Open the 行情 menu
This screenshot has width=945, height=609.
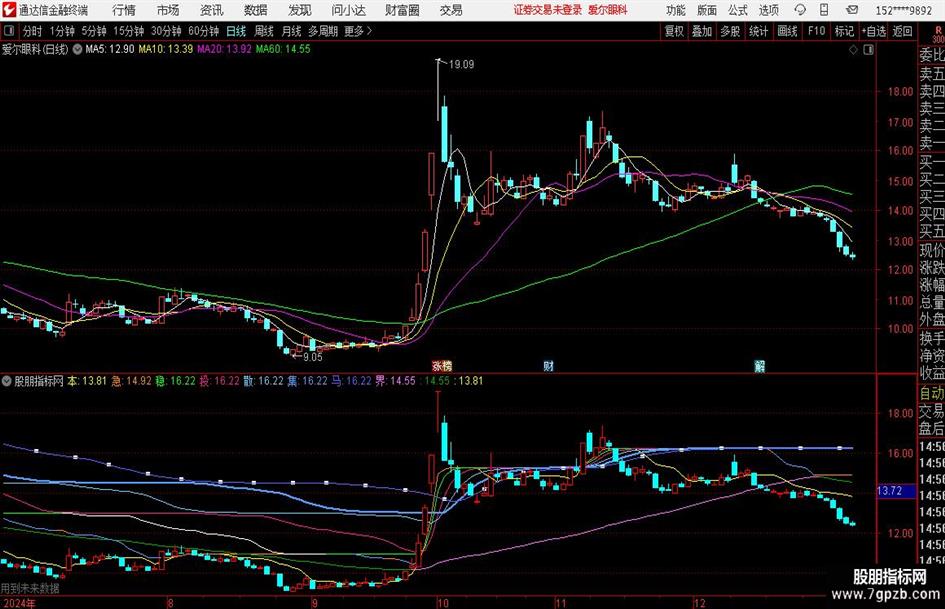(124, 10)
